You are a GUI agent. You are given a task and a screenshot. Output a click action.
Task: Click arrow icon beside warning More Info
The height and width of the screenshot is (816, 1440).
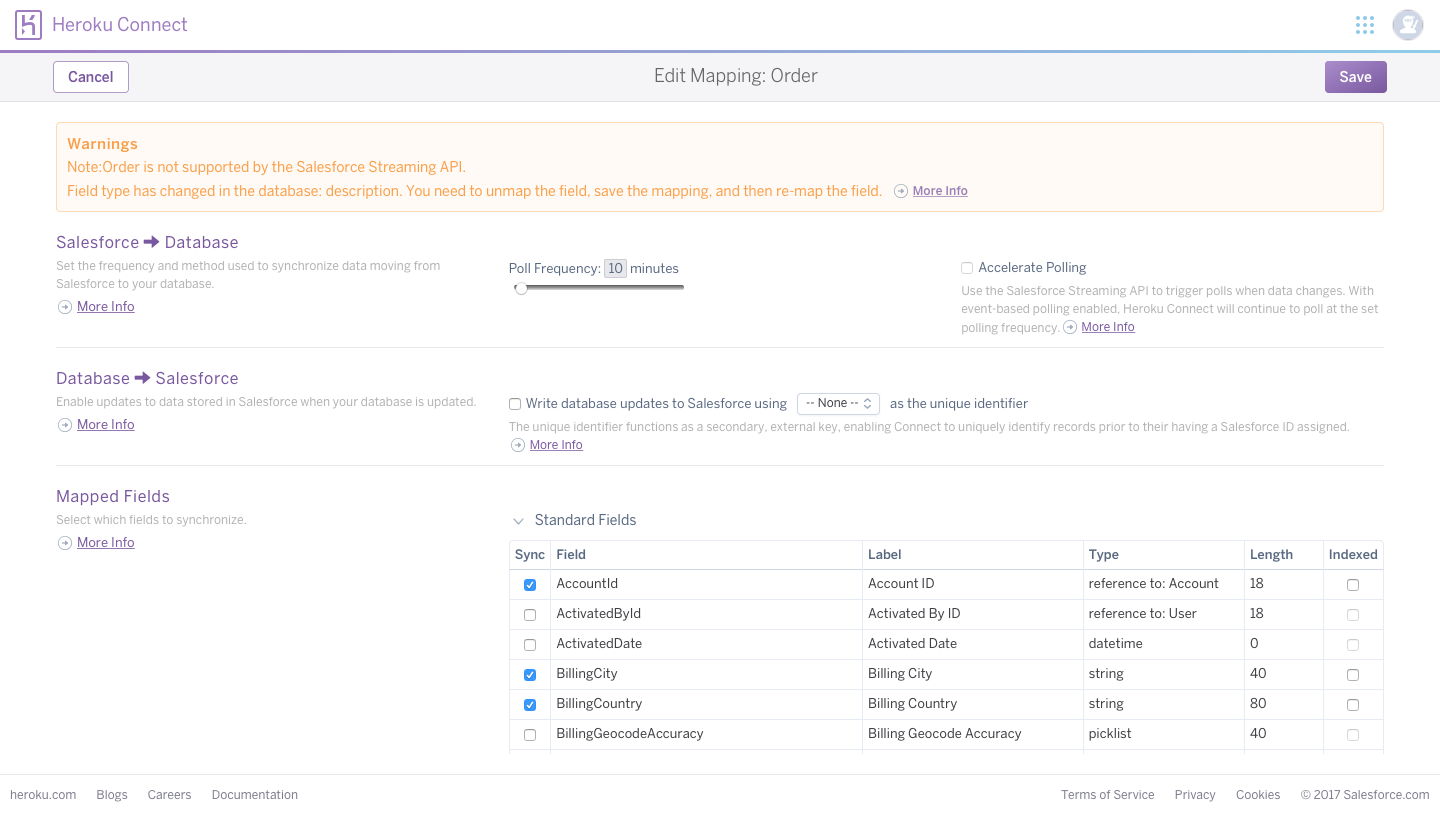point(901,191)
